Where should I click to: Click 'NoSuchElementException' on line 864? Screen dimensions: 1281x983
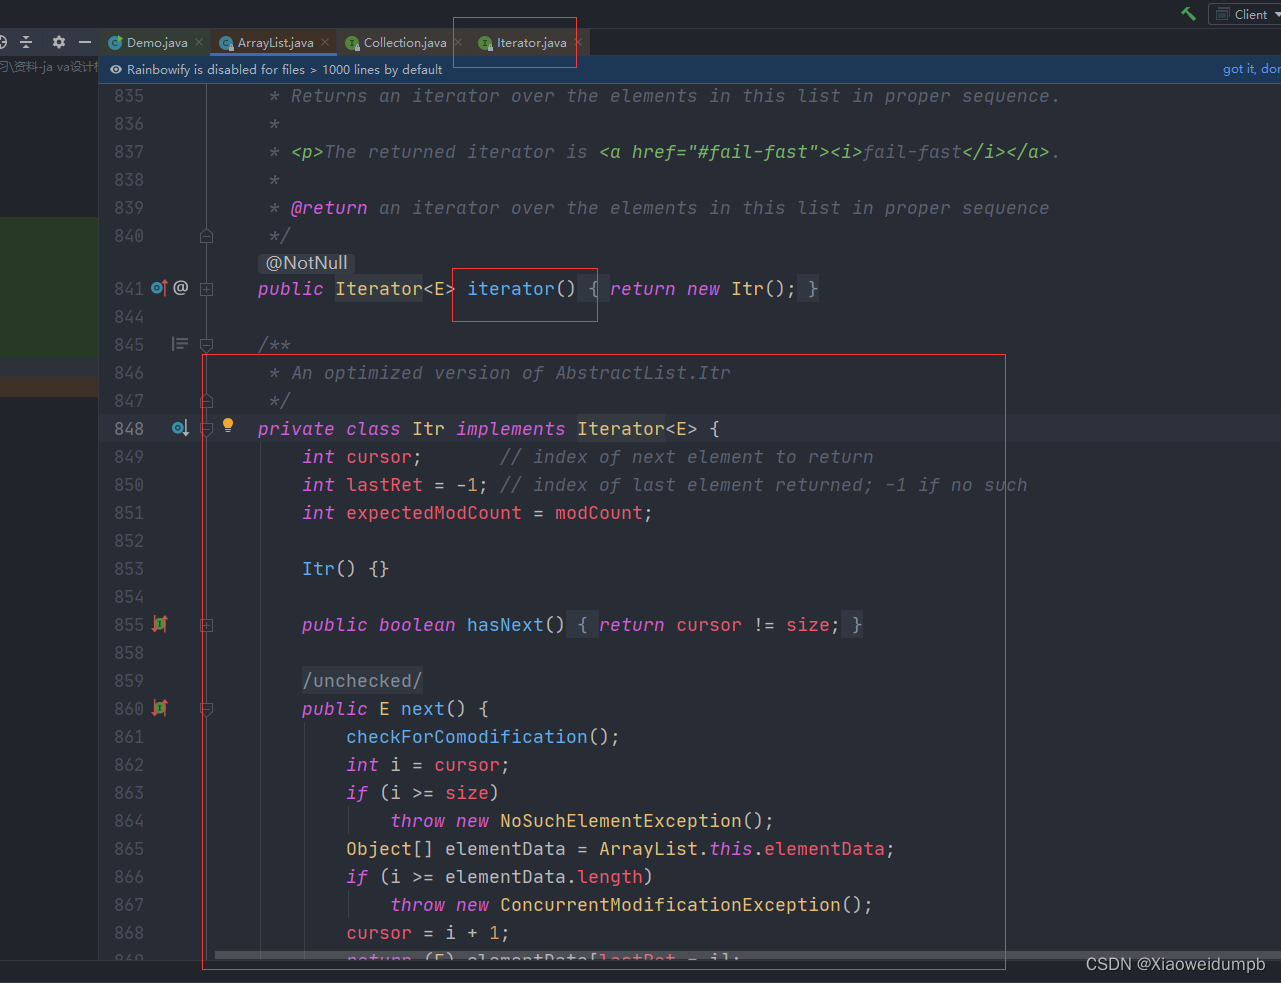tap(621, 821)
